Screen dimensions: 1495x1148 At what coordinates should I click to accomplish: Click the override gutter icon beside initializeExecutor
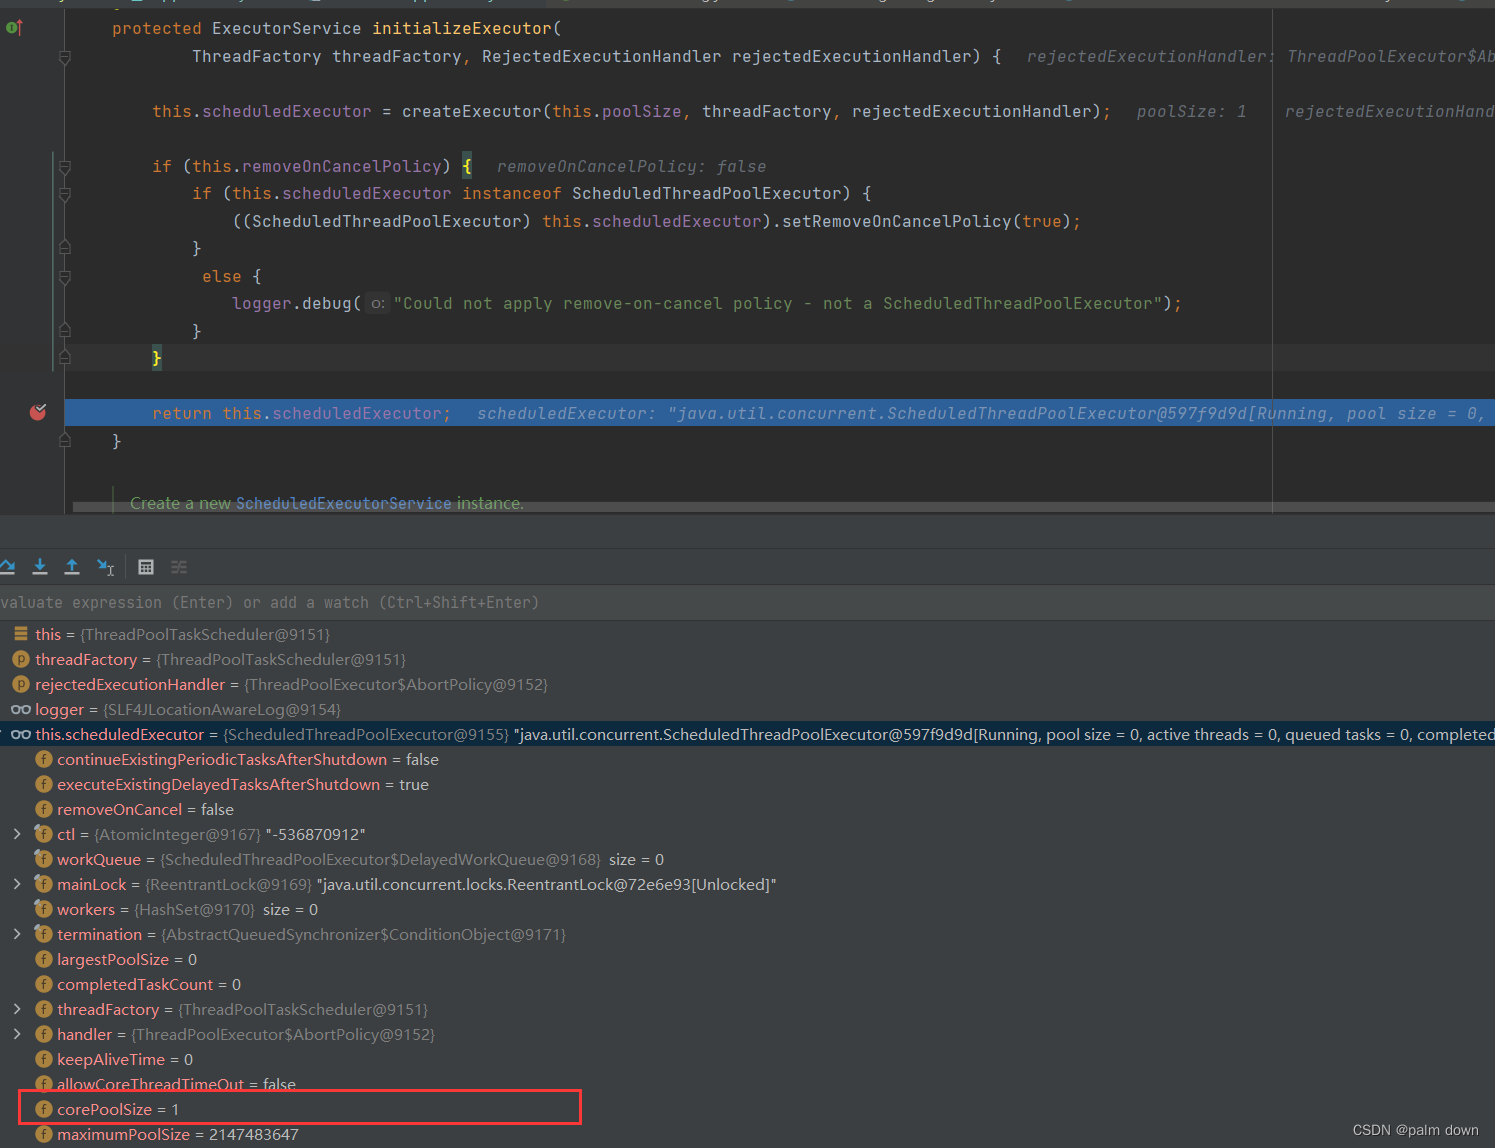click(14, 28)
